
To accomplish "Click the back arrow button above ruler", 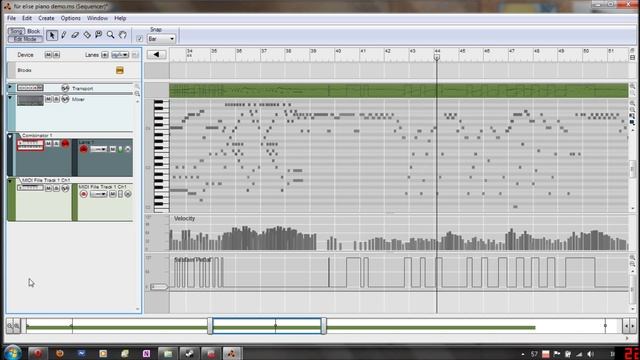I will click(156, 54).
